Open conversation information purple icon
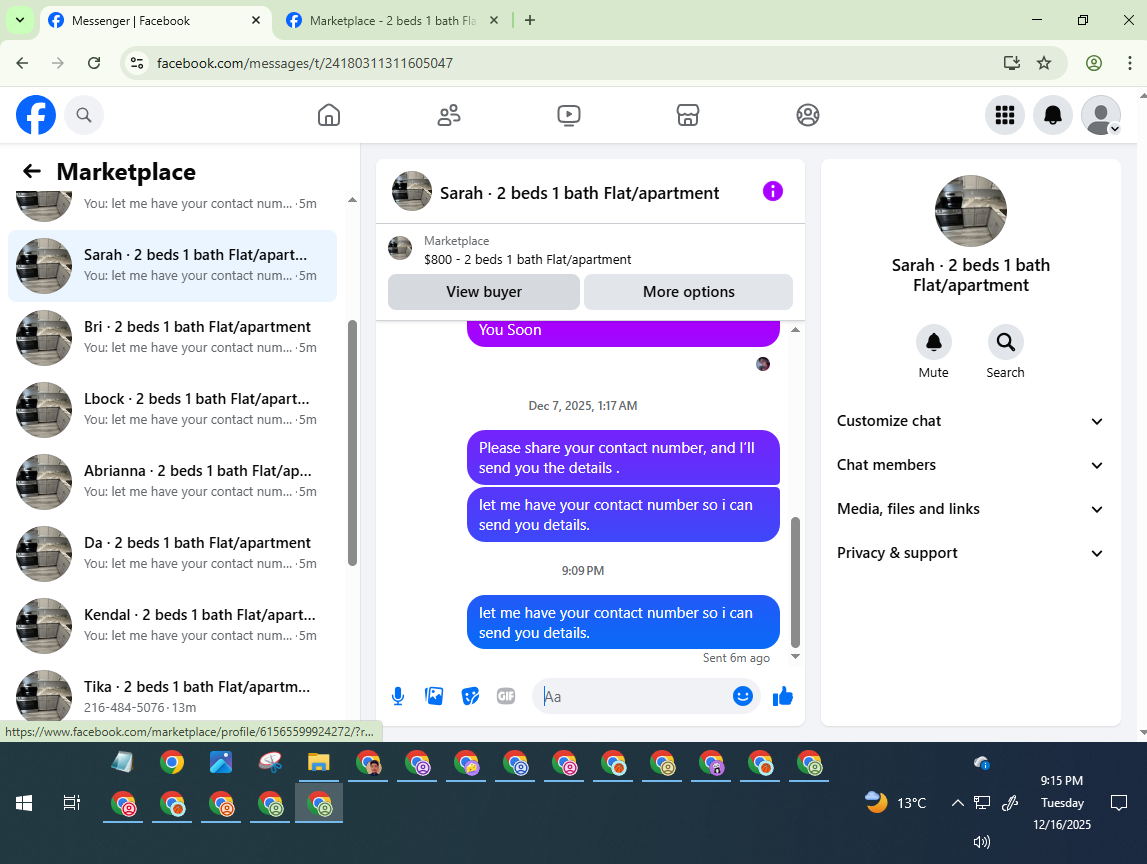 (772, 192)
